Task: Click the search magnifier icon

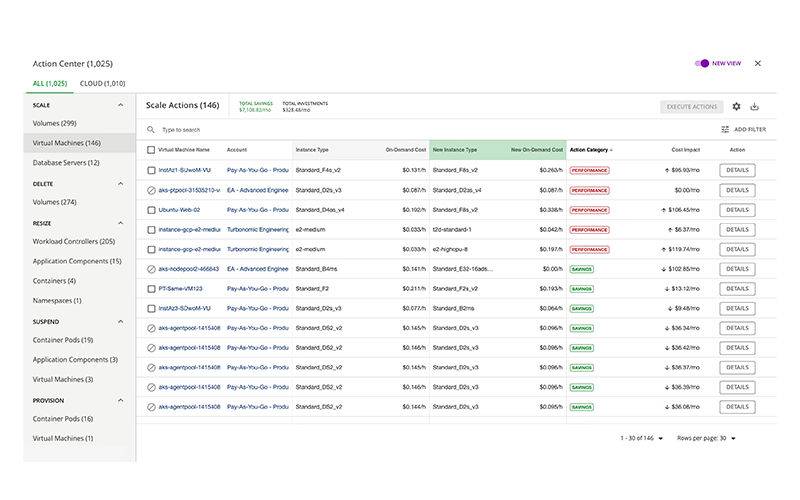Action: click(151, 130)
